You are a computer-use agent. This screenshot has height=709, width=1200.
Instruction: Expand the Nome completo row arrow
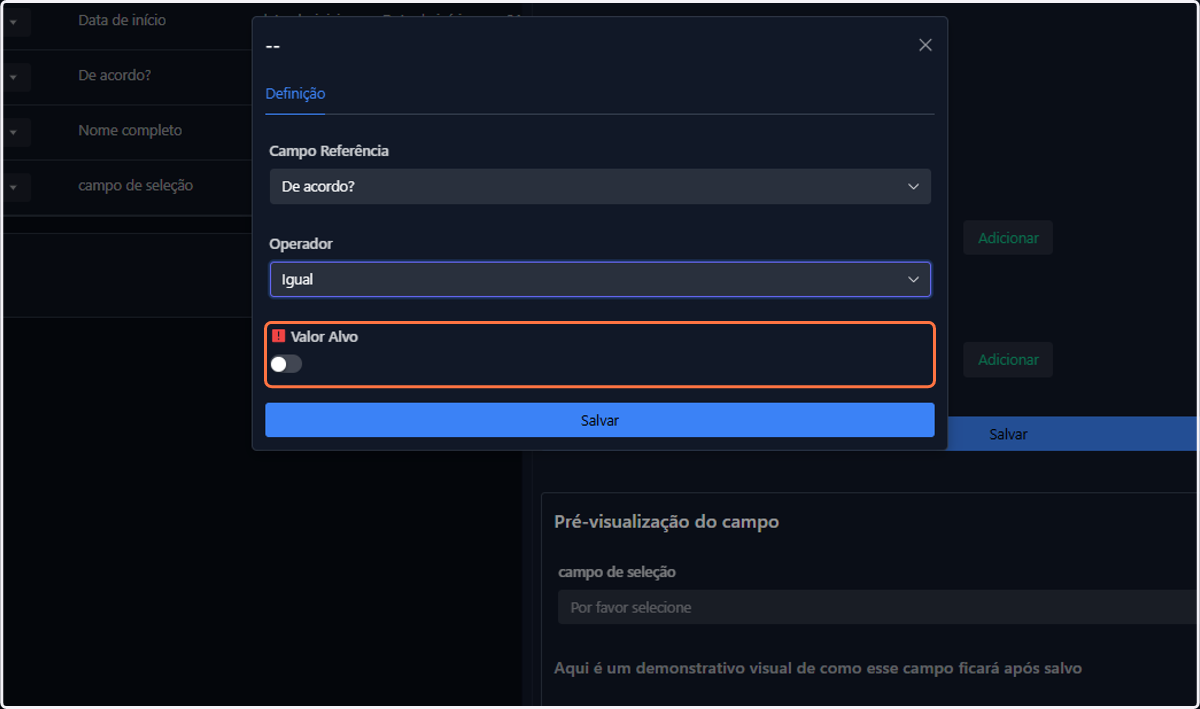16,132
